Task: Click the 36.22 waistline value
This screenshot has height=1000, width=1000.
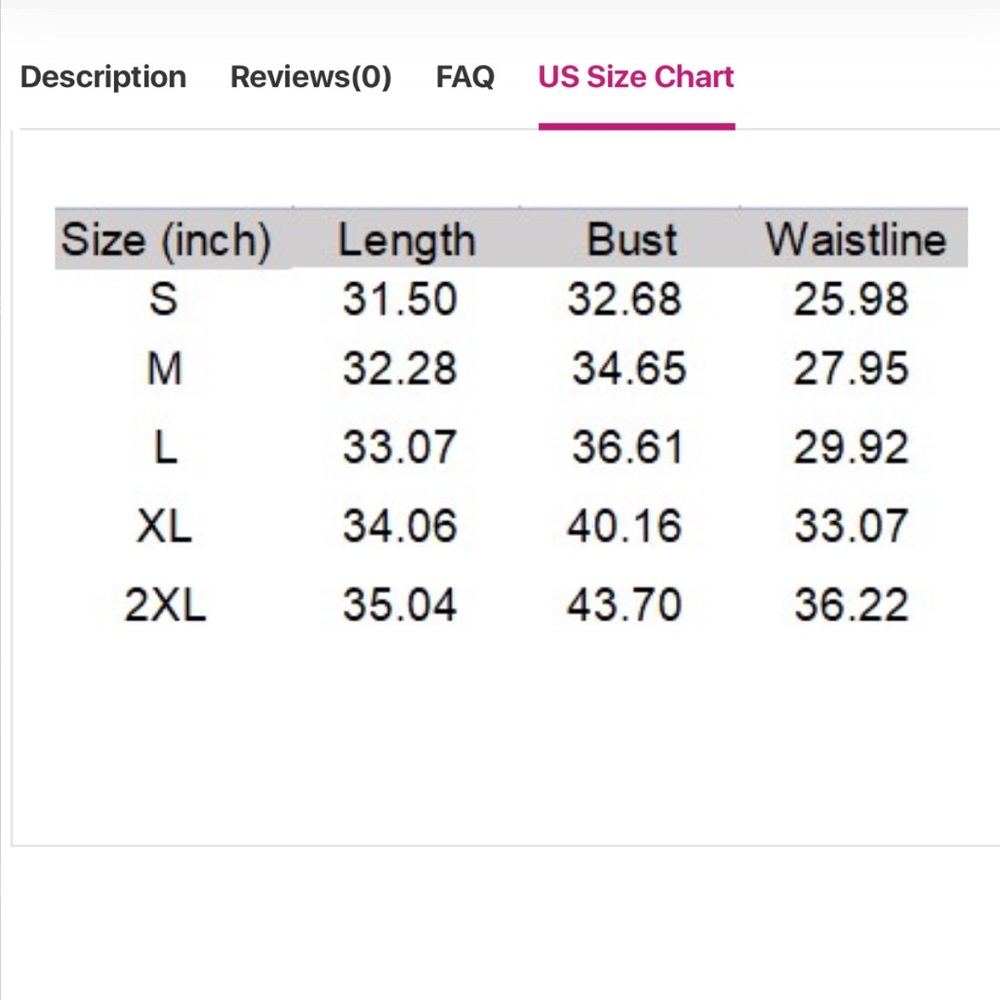Action: click(851, 604)
